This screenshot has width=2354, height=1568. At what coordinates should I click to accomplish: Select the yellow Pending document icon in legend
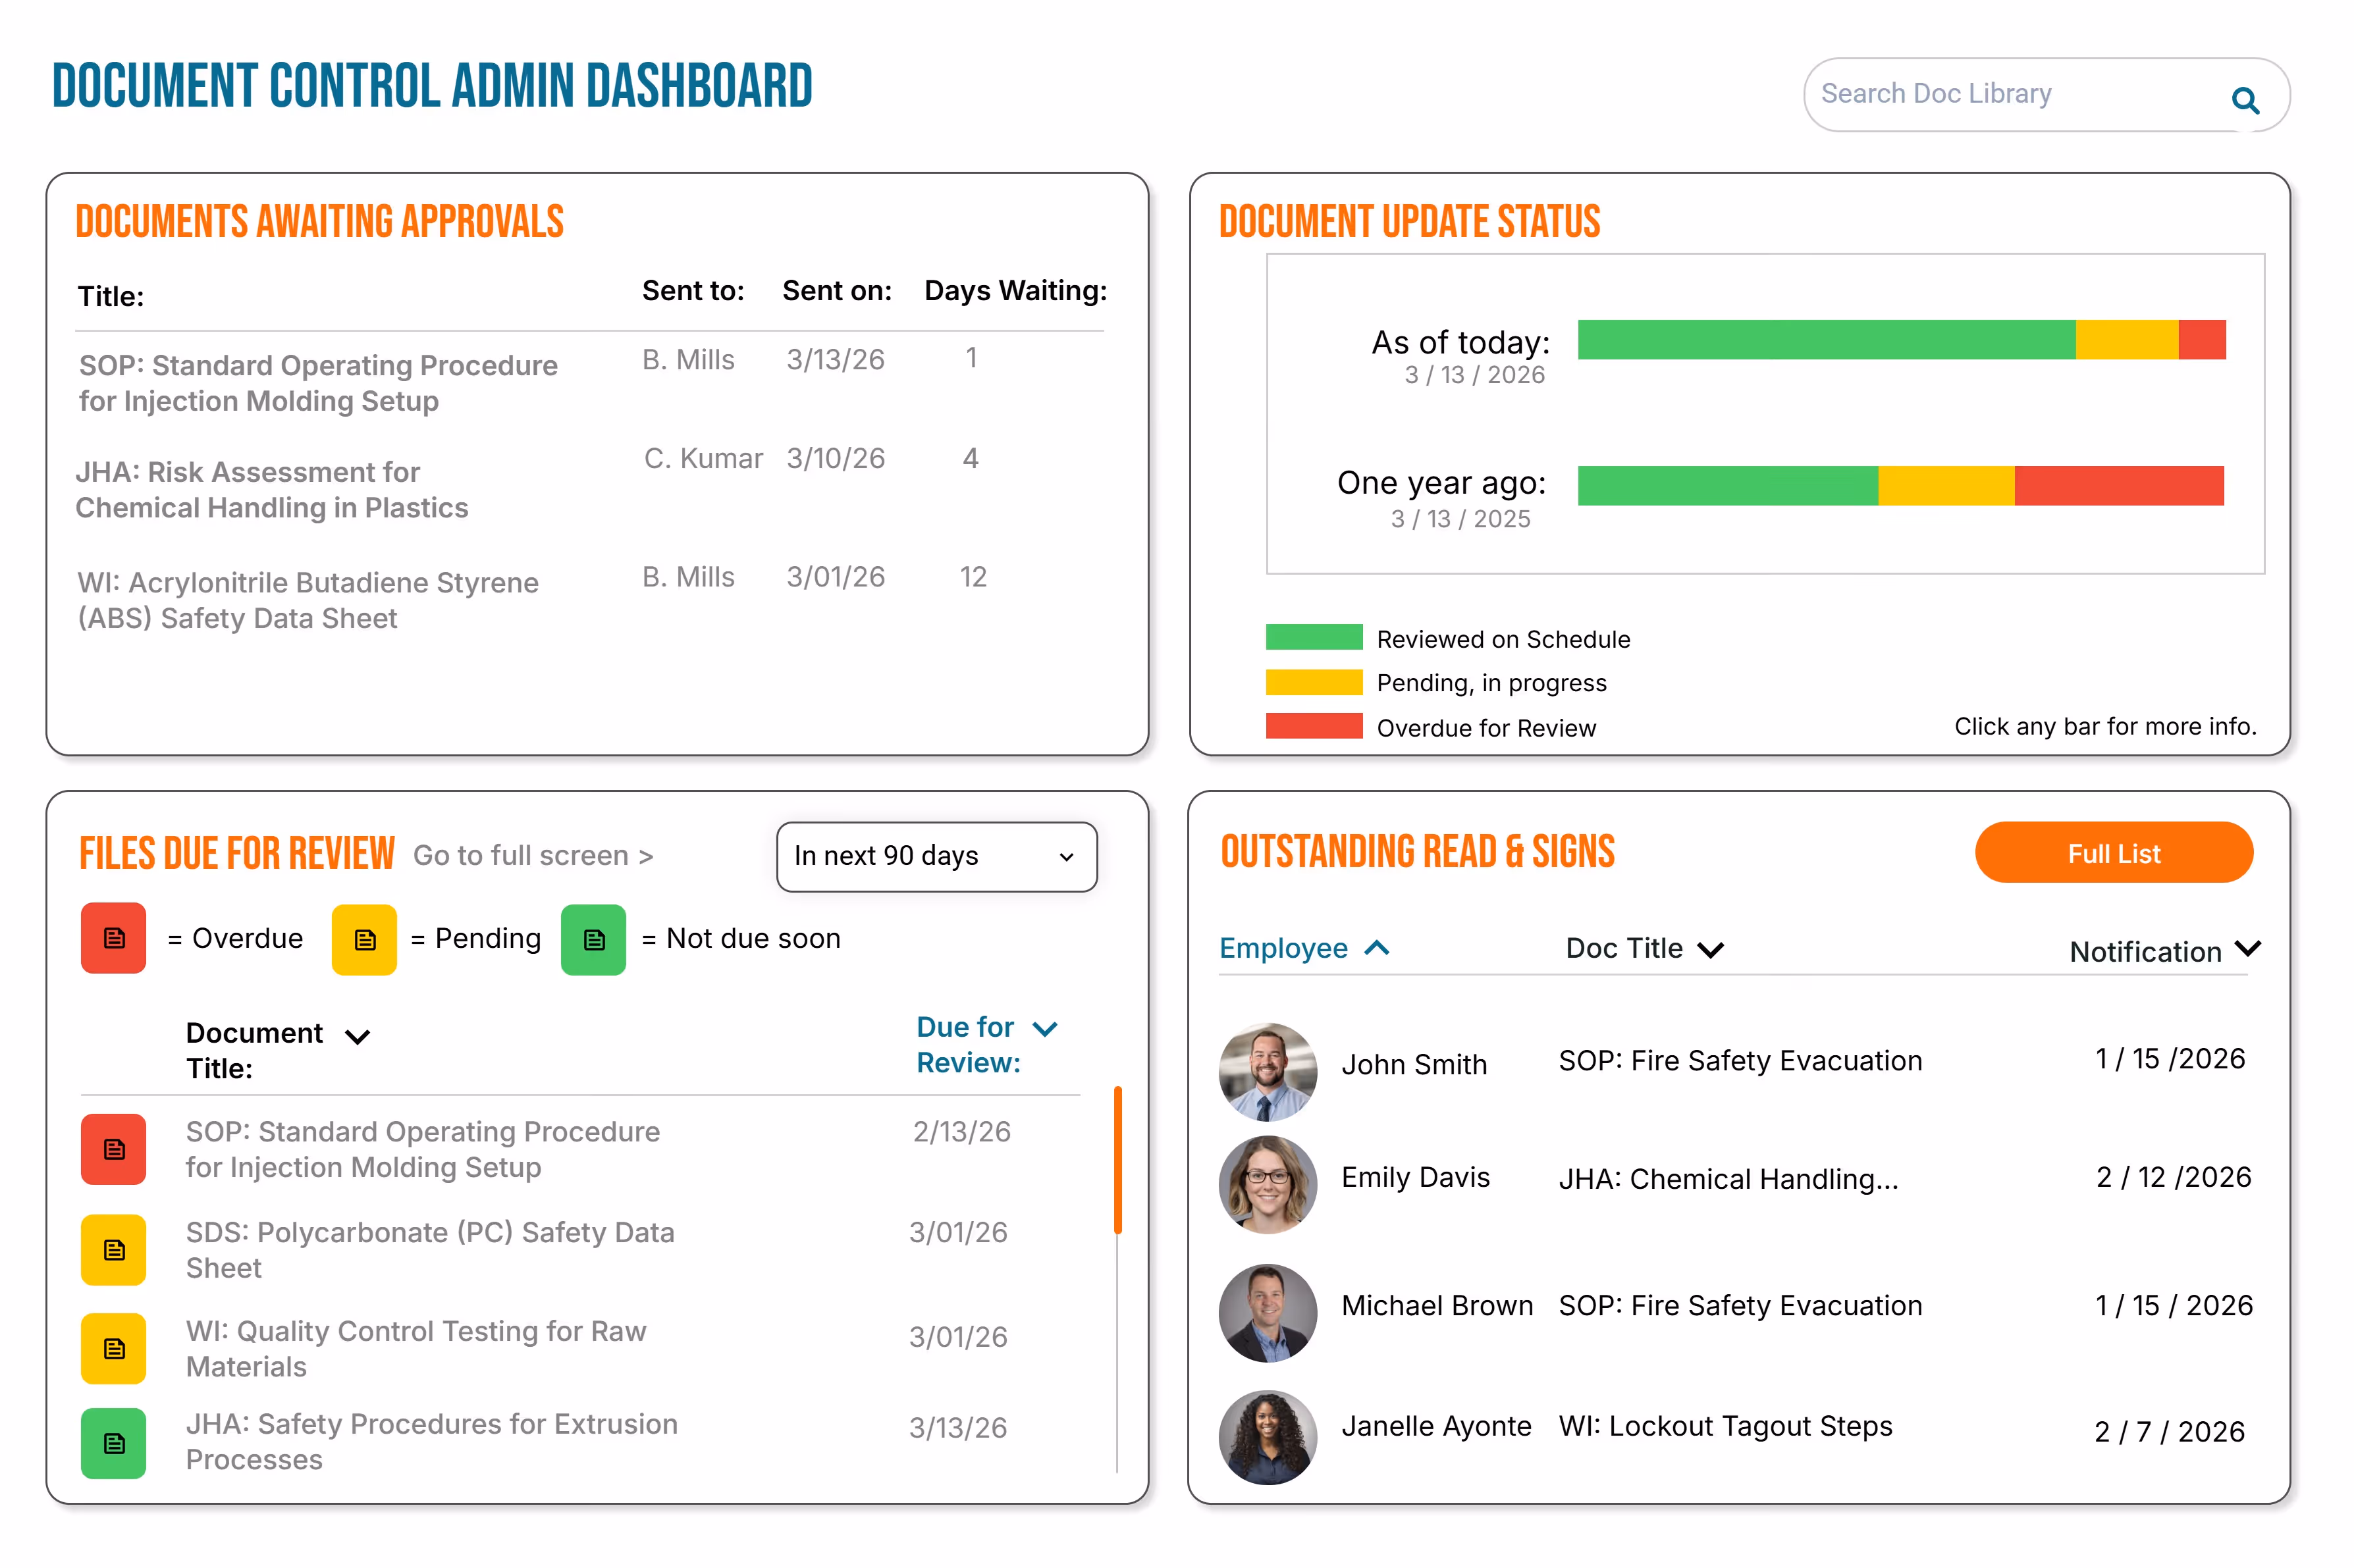tap(365, 938)
